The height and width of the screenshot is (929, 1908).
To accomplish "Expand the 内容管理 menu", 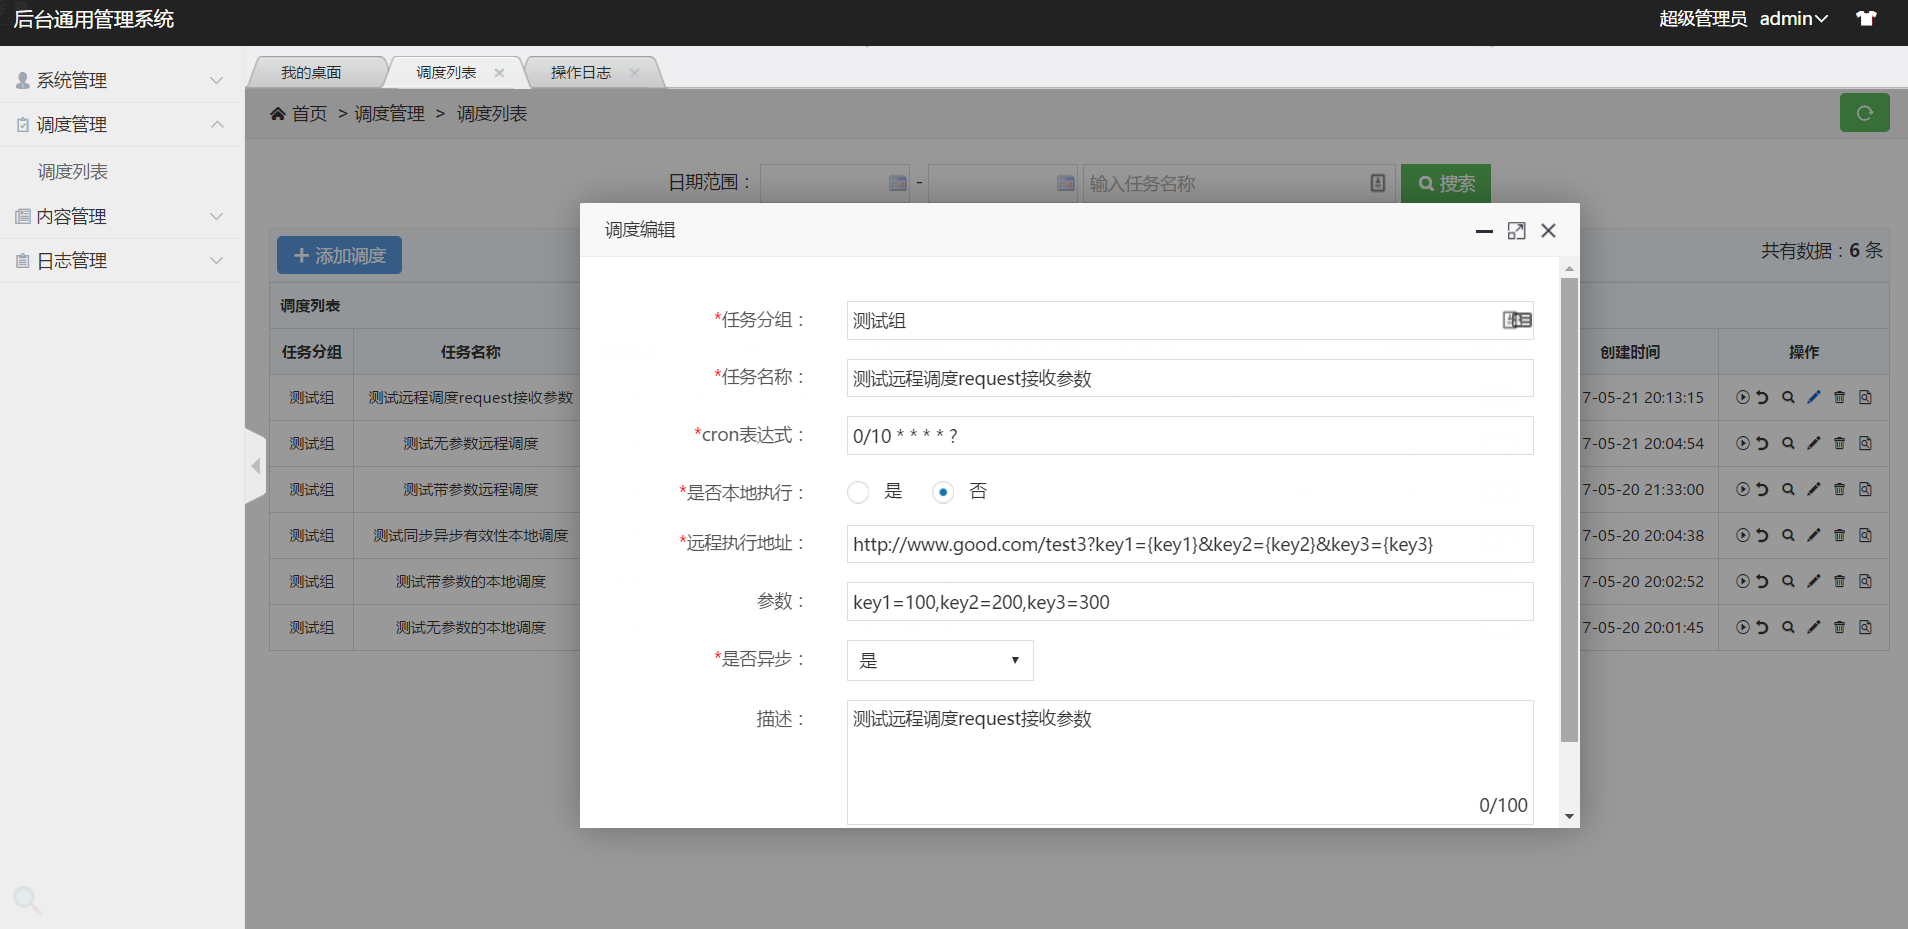I will click(122, 216).
